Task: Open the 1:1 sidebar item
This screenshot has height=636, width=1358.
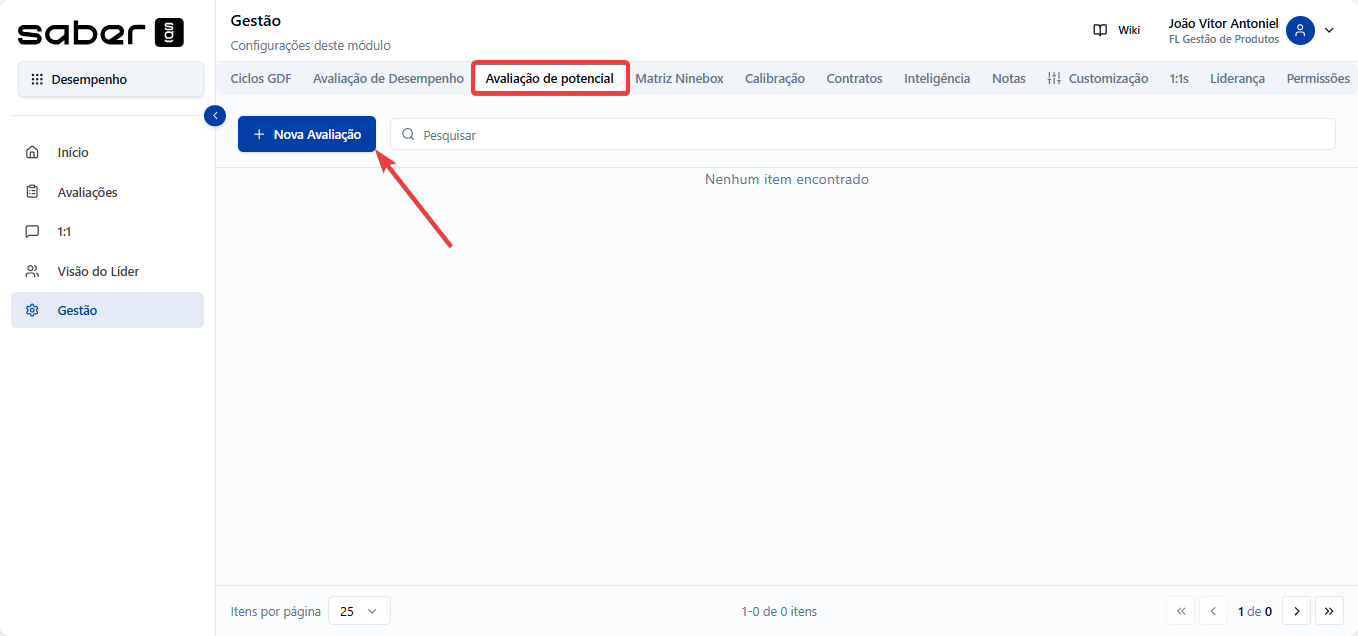Action: coord(64,231)
